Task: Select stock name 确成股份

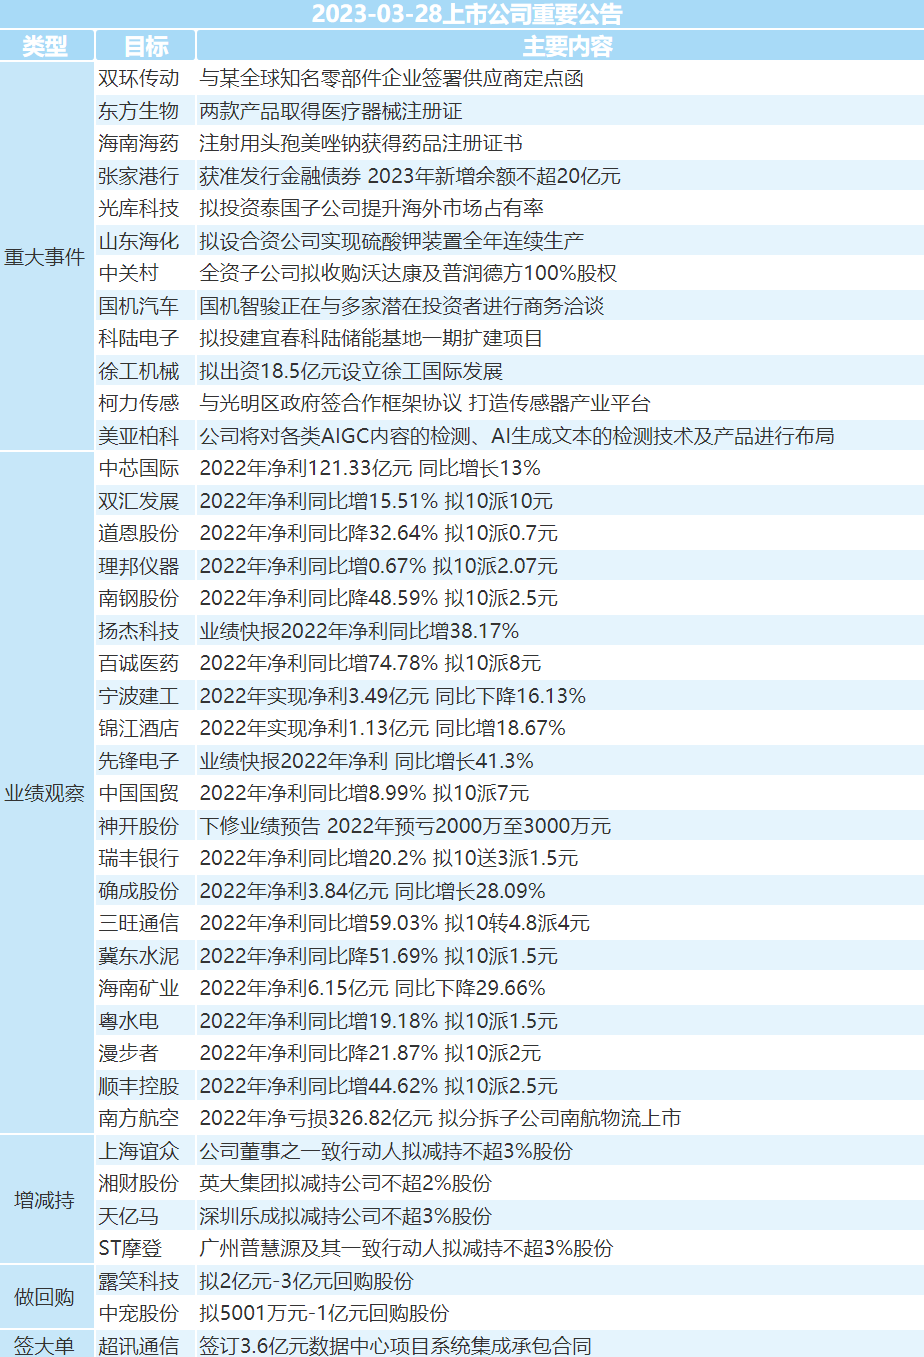Action: (x=139, y=891)
